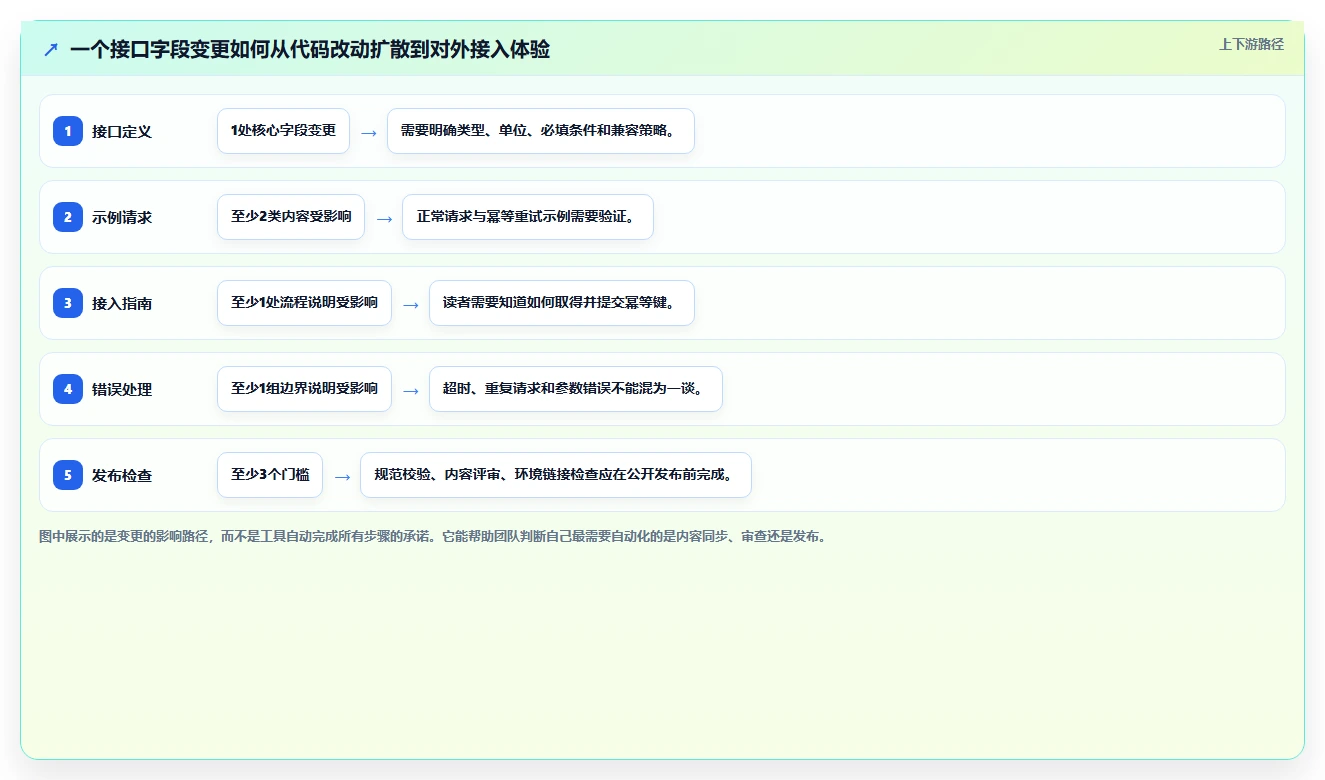This screenshot has height=780, width=1325.
Task: Select the number 2 step badge
Action: click(x=68, y=217)
